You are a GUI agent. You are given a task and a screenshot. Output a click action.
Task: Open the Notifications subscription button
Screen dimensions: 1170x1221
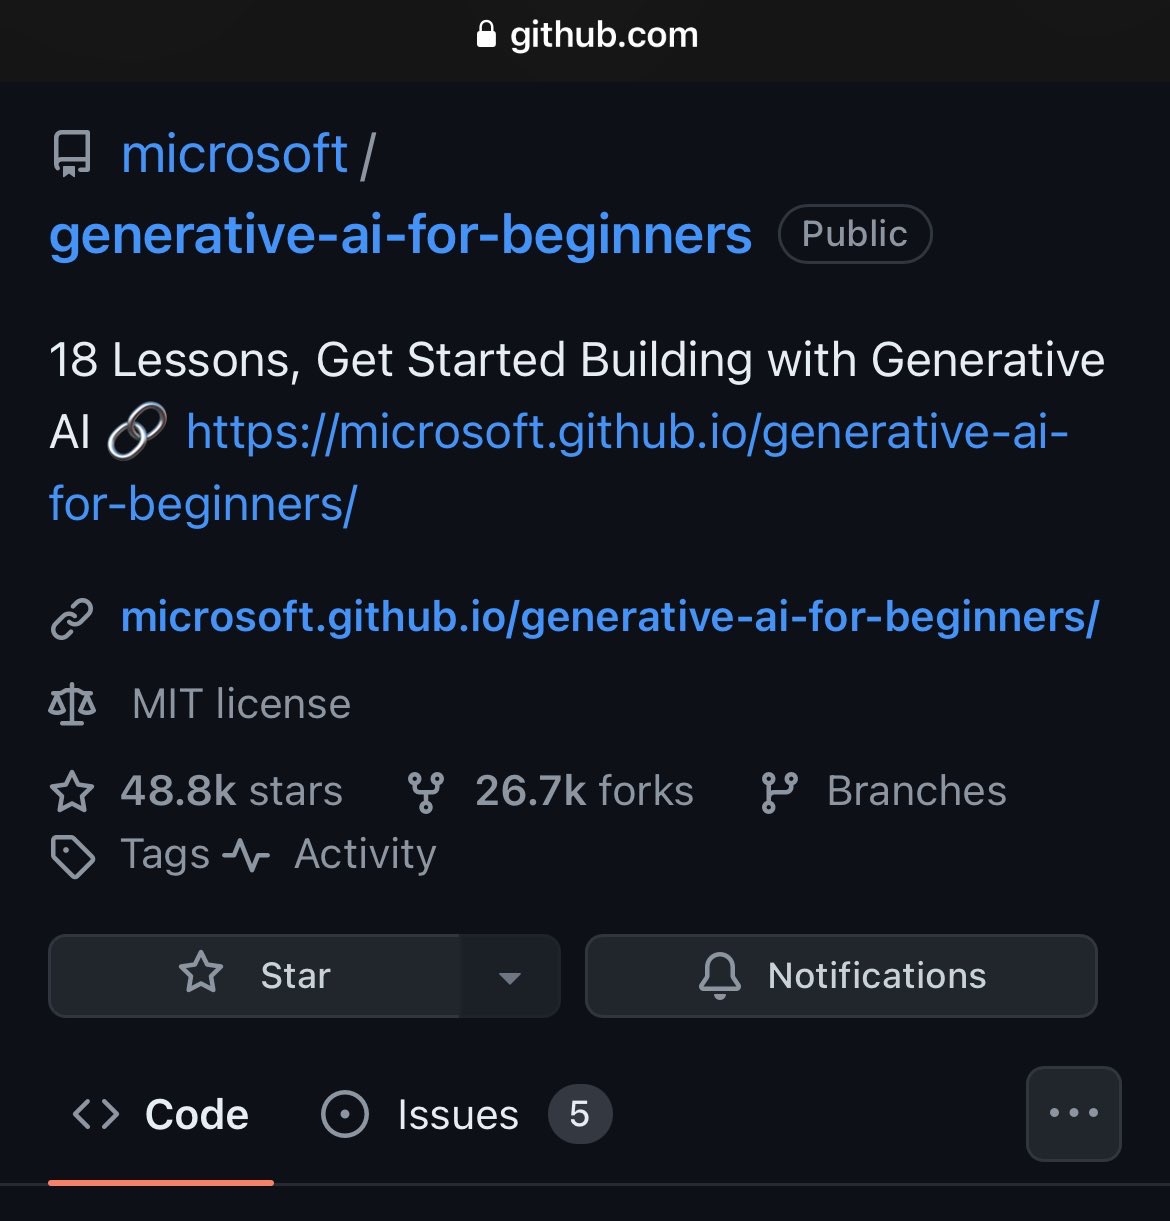click(x=841, y=975)
